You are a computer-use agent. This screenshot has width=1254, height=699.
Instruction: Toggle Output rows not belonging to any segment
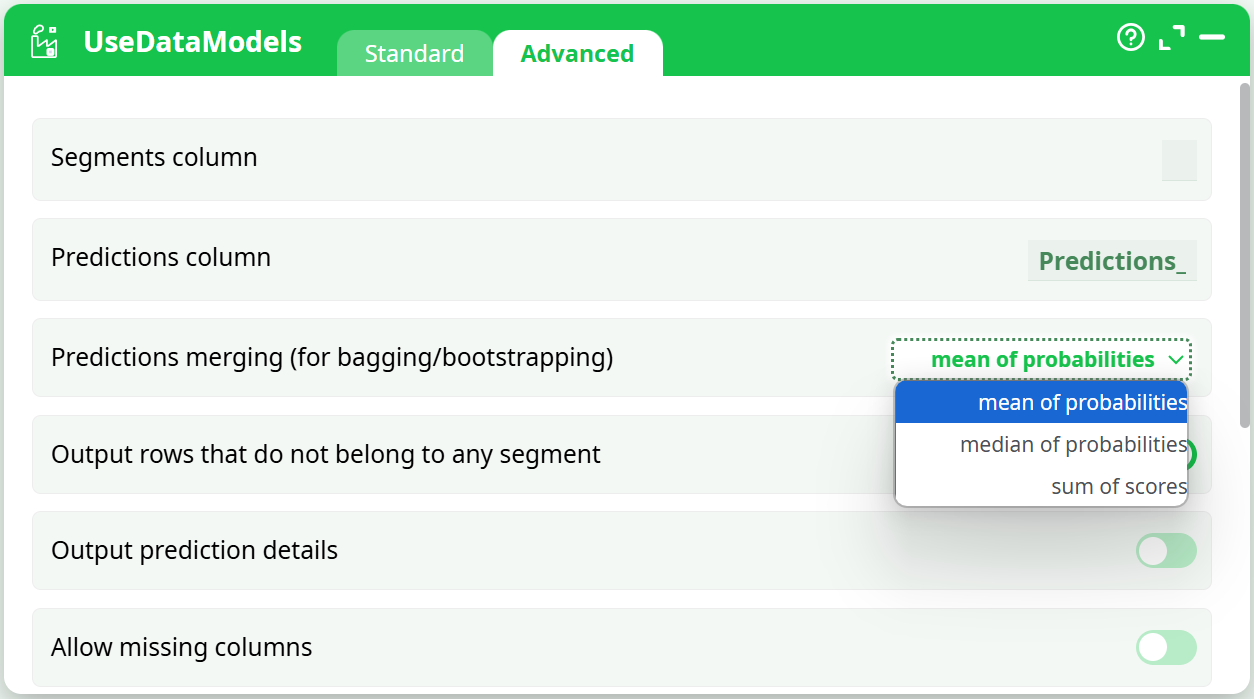tap(1191, 455)
